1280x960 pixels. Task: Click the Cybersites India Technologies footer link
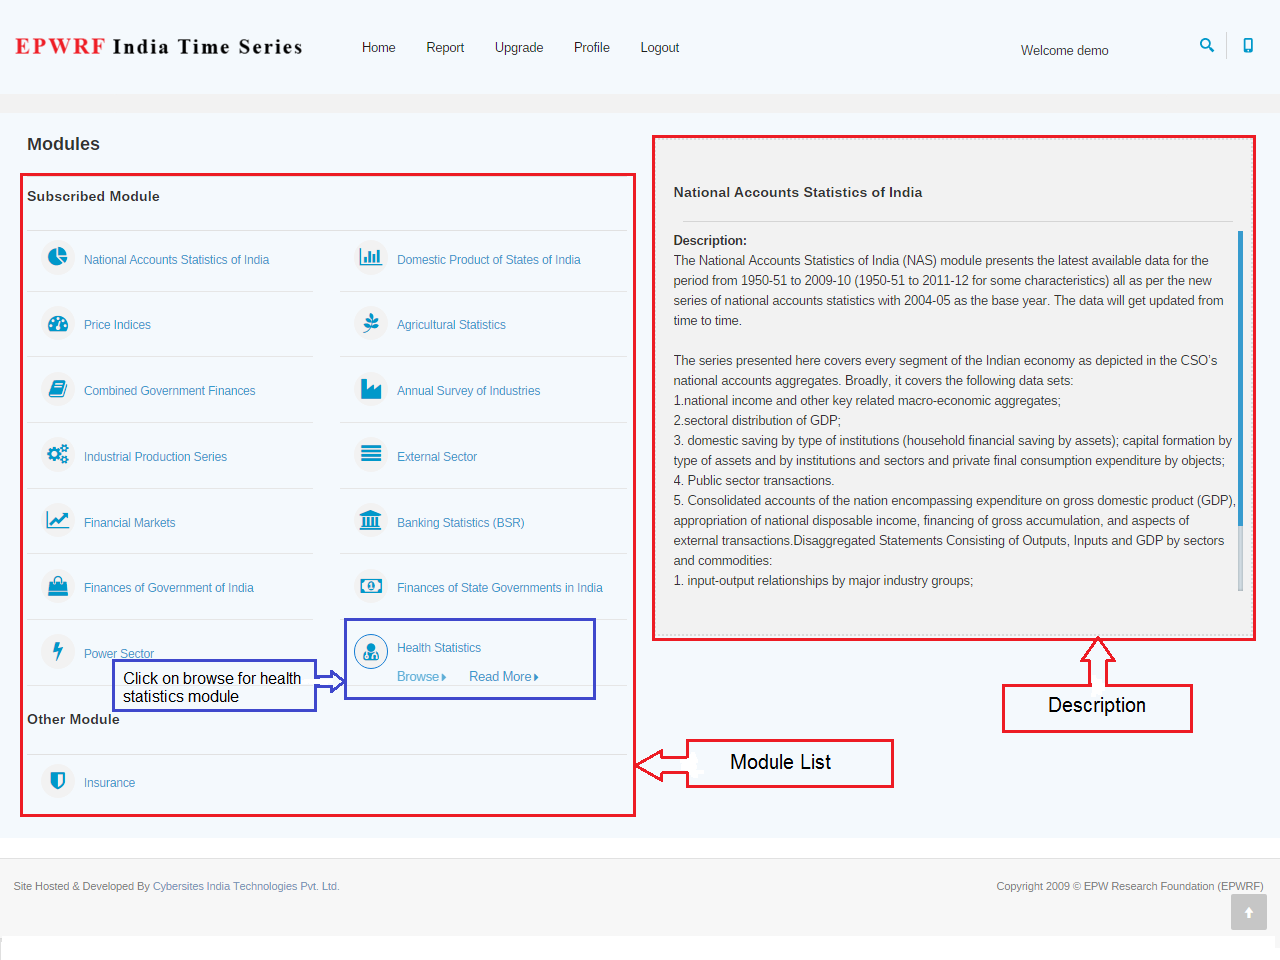click(x=246, y=886)
